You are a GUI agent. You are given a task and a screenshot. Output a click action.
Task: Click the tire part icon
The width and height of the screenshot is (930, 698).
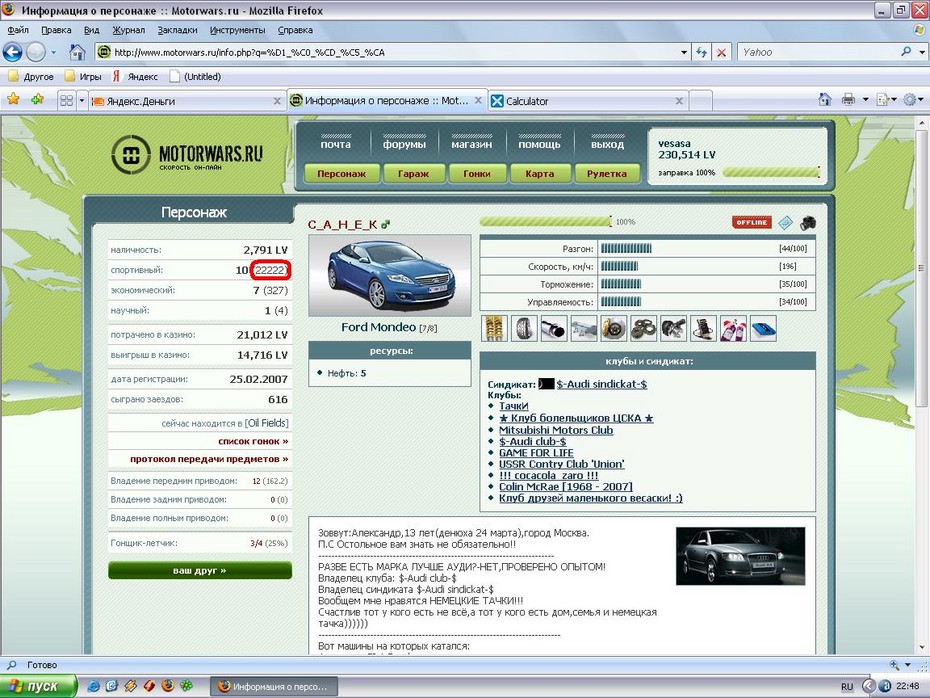click(524, 328)
